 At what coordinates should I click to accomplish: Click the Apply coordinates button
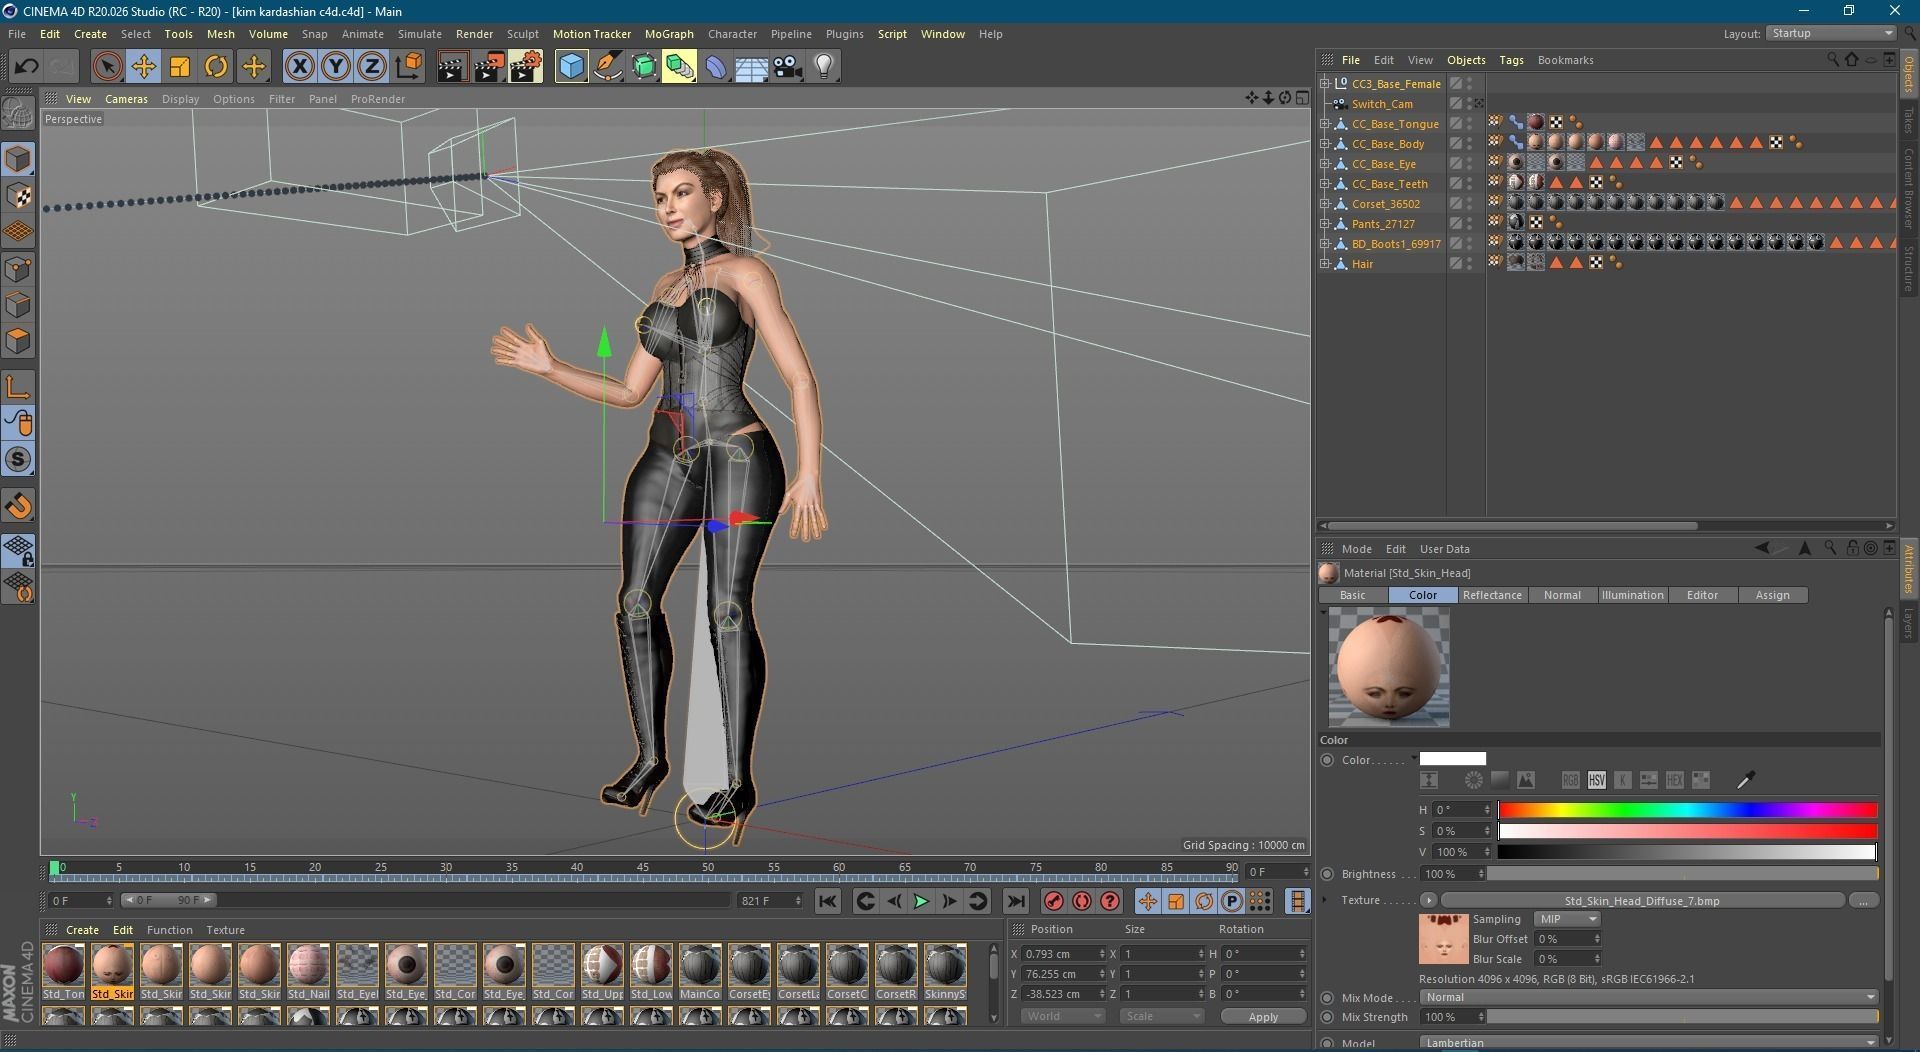(x=1263, y=1016)
